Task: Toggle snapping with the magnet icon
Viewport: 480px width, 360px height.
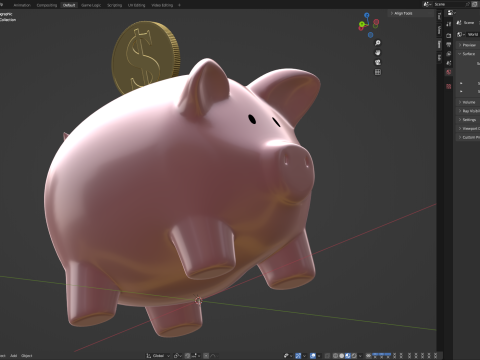Action: tap(188, 356)
